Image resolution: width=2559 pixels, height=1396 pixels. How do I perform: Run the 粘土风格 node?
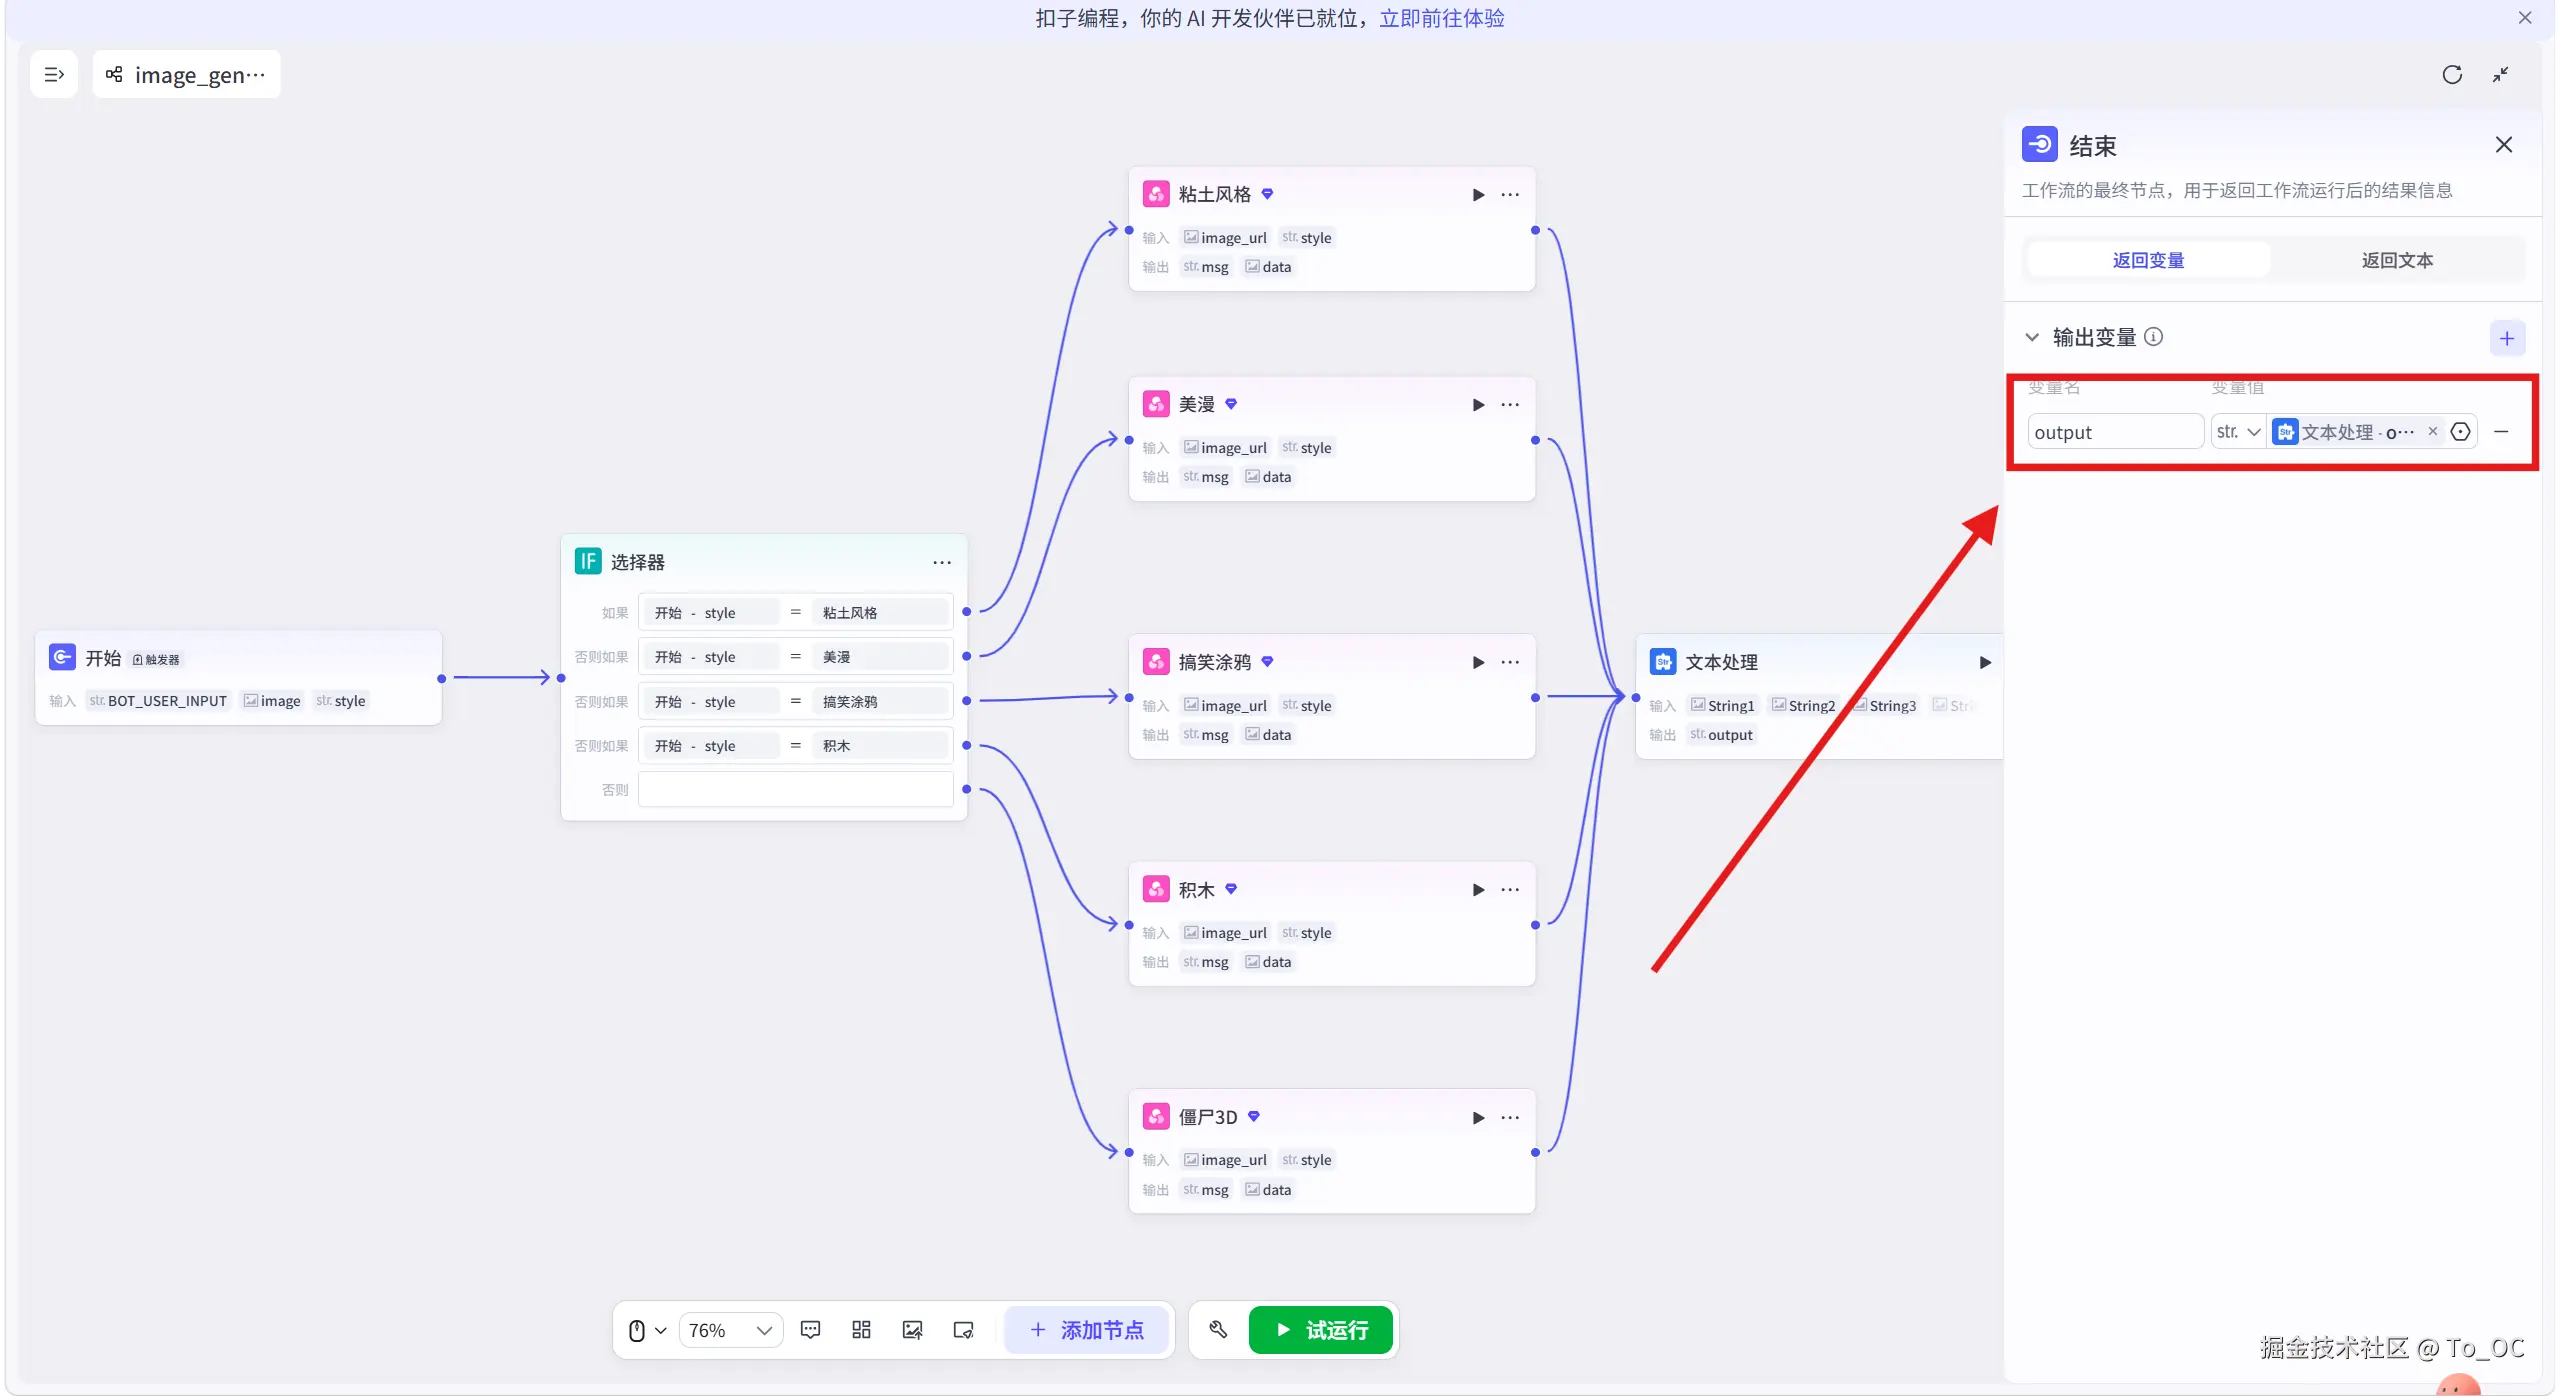[1477, 195]
